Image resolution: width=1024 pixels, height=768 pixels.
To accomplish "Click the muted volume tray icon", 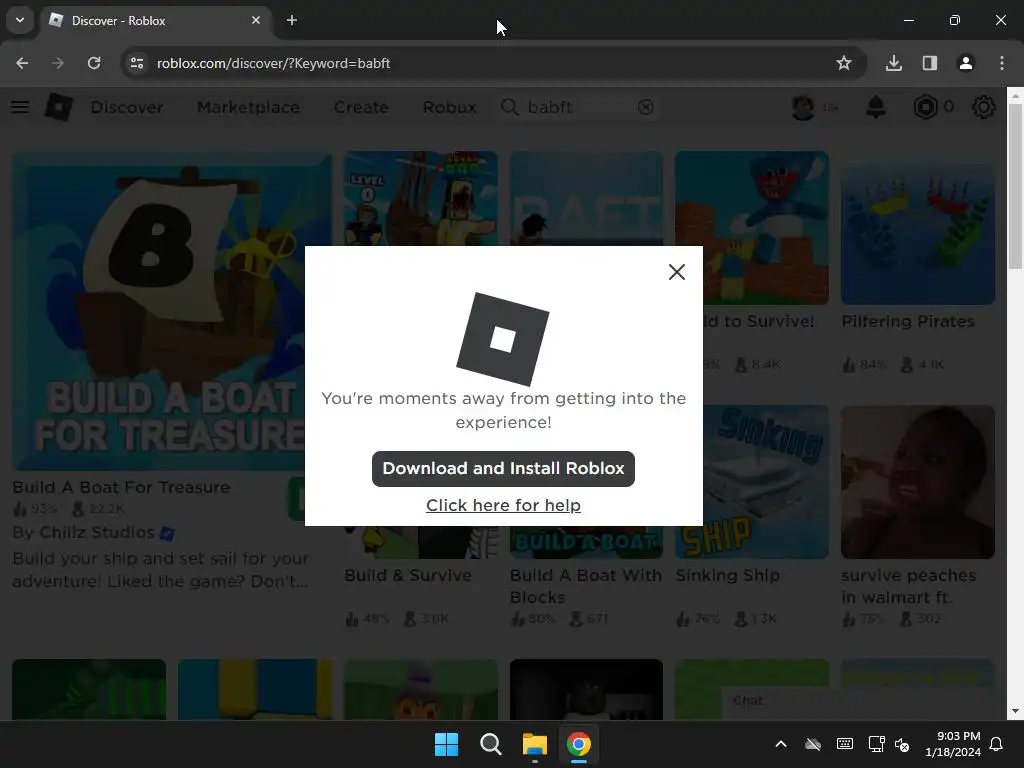I will pos(902,744).
